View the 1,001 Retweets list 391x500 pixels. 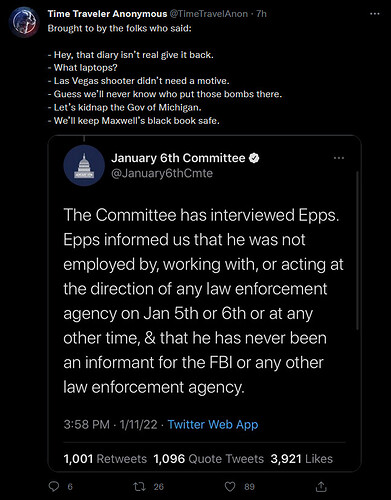pos(105,459)
